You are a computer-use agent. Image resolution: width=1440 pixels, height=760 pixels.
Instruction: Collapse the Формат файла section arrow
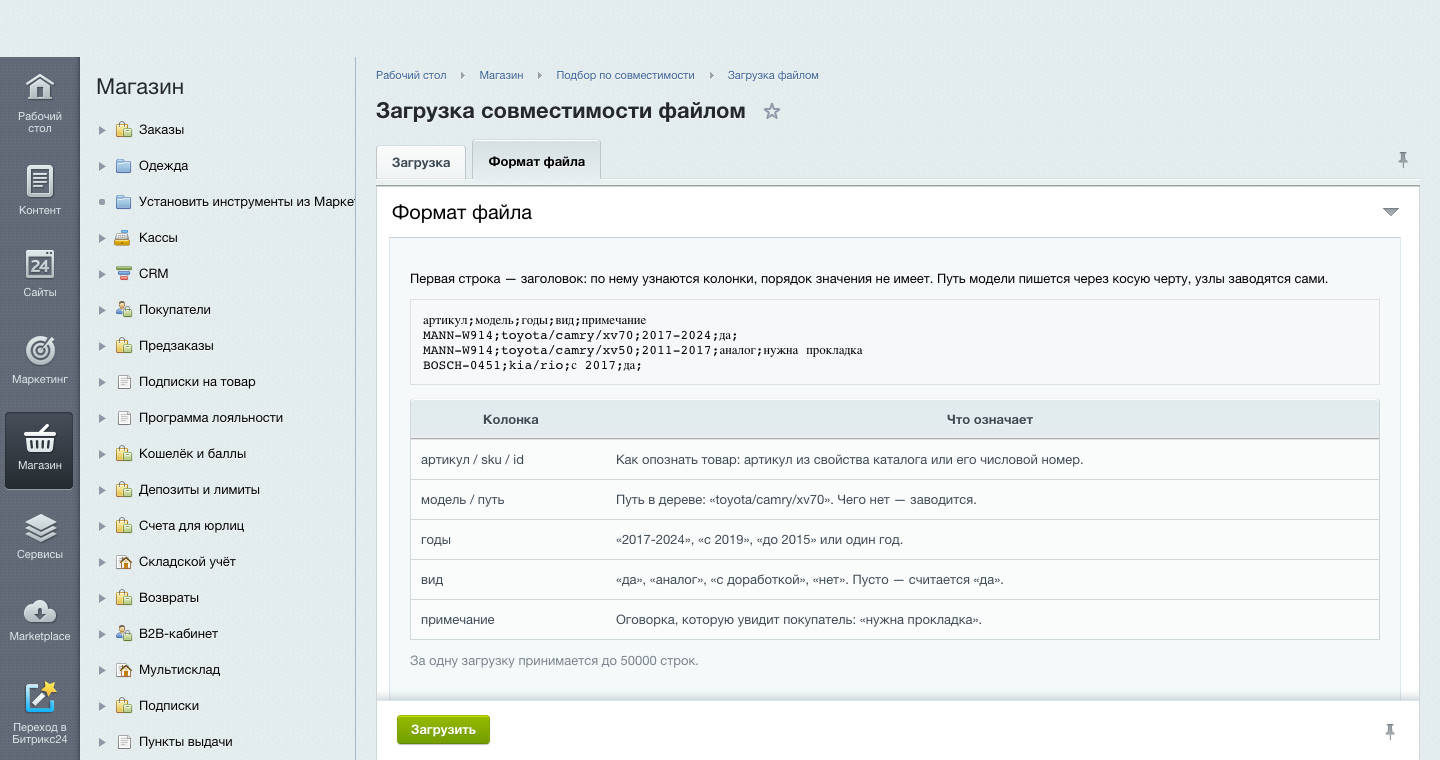[x=1390, y=212]
